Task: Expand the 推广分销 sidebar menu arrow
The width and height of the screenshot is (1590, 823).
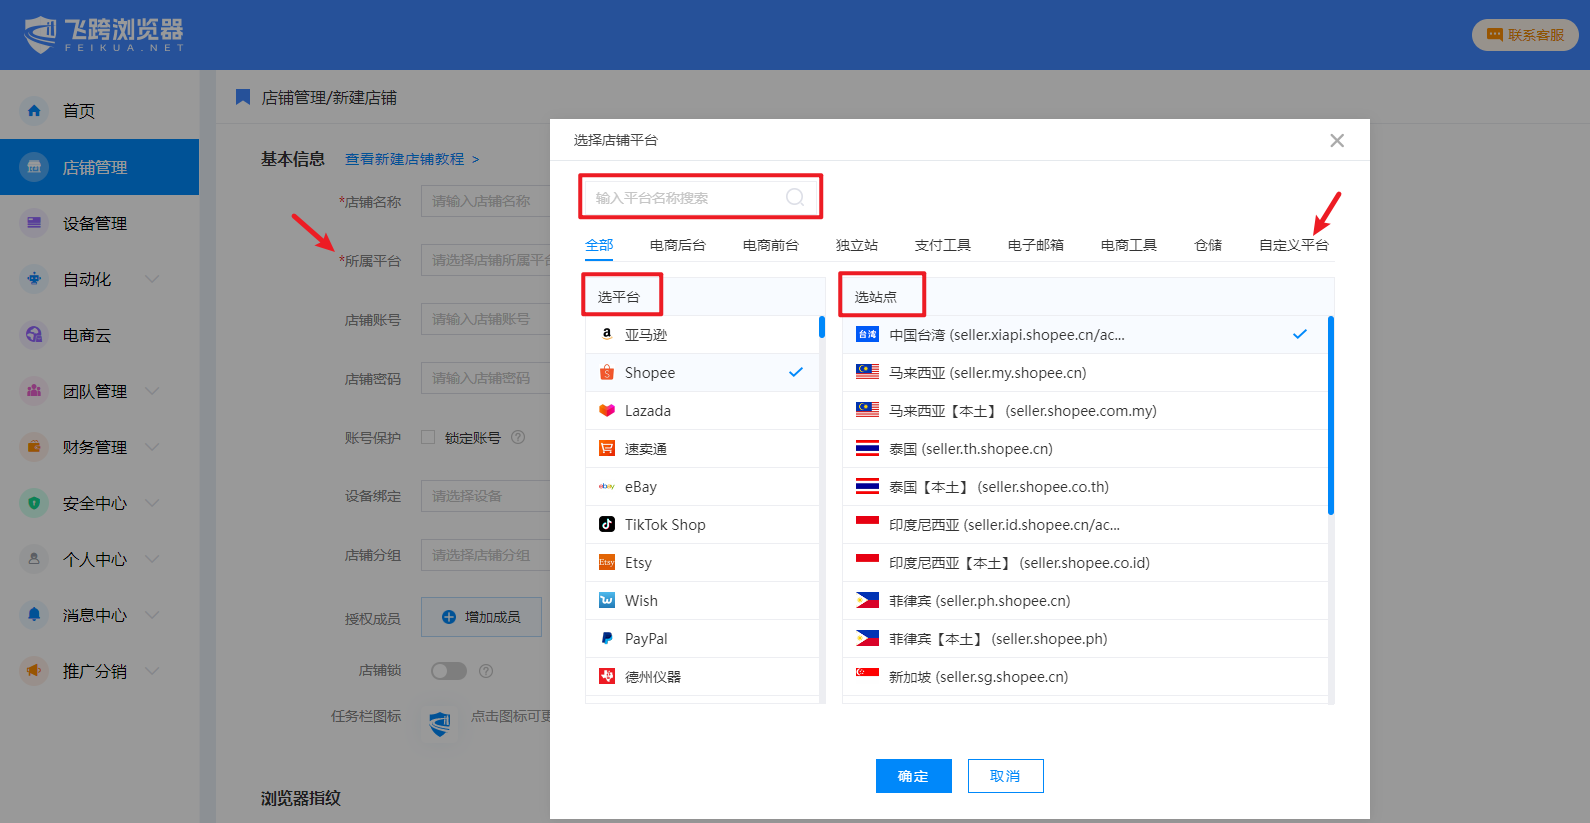Action: point(152,671)
